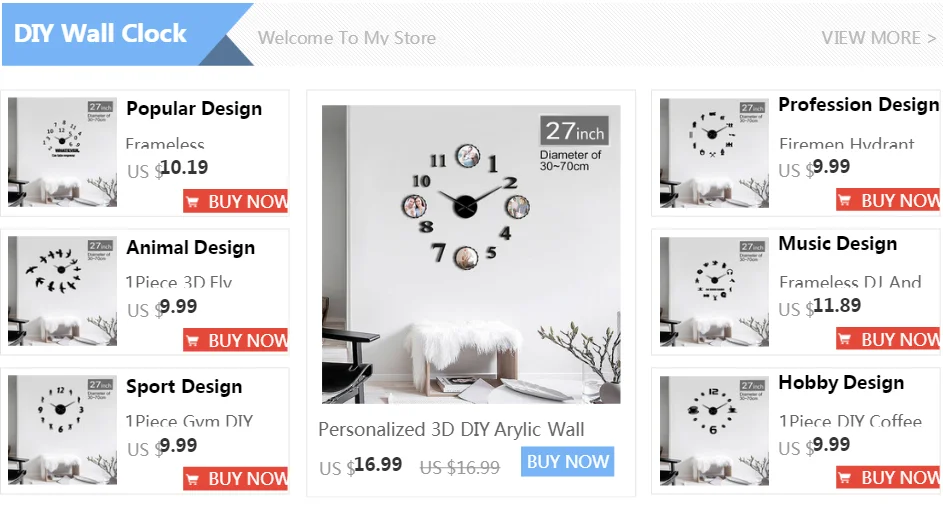Select the Hobby Design clock thumbnail
Screen dimensions: 943x518
pyautogui.click(x=714, y=431)
